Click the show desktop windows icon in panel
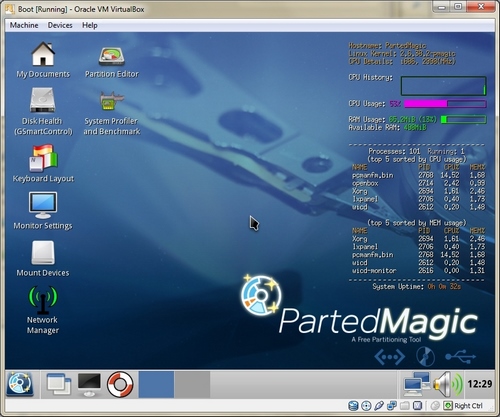 (59, 384)
